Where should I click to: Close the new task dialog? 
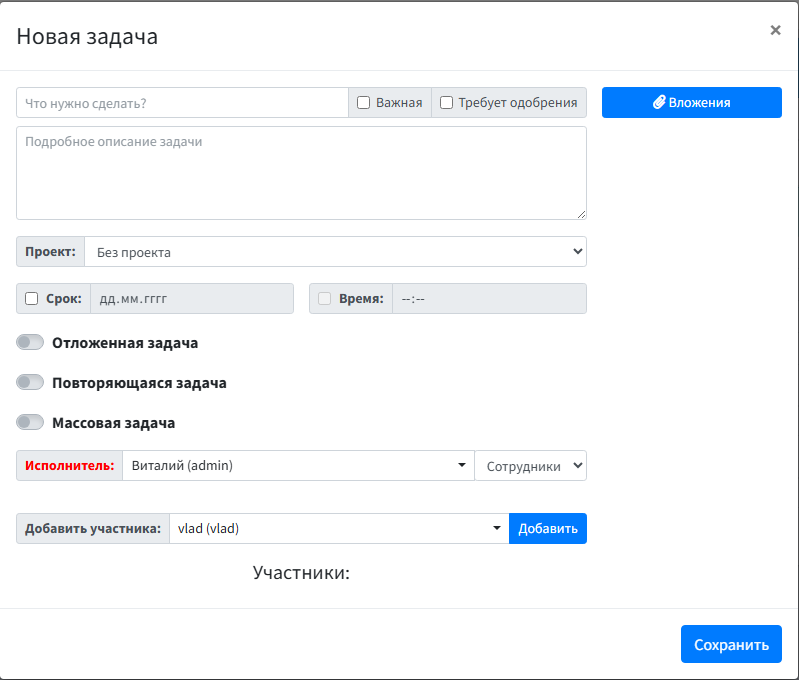tap(775, 30)
